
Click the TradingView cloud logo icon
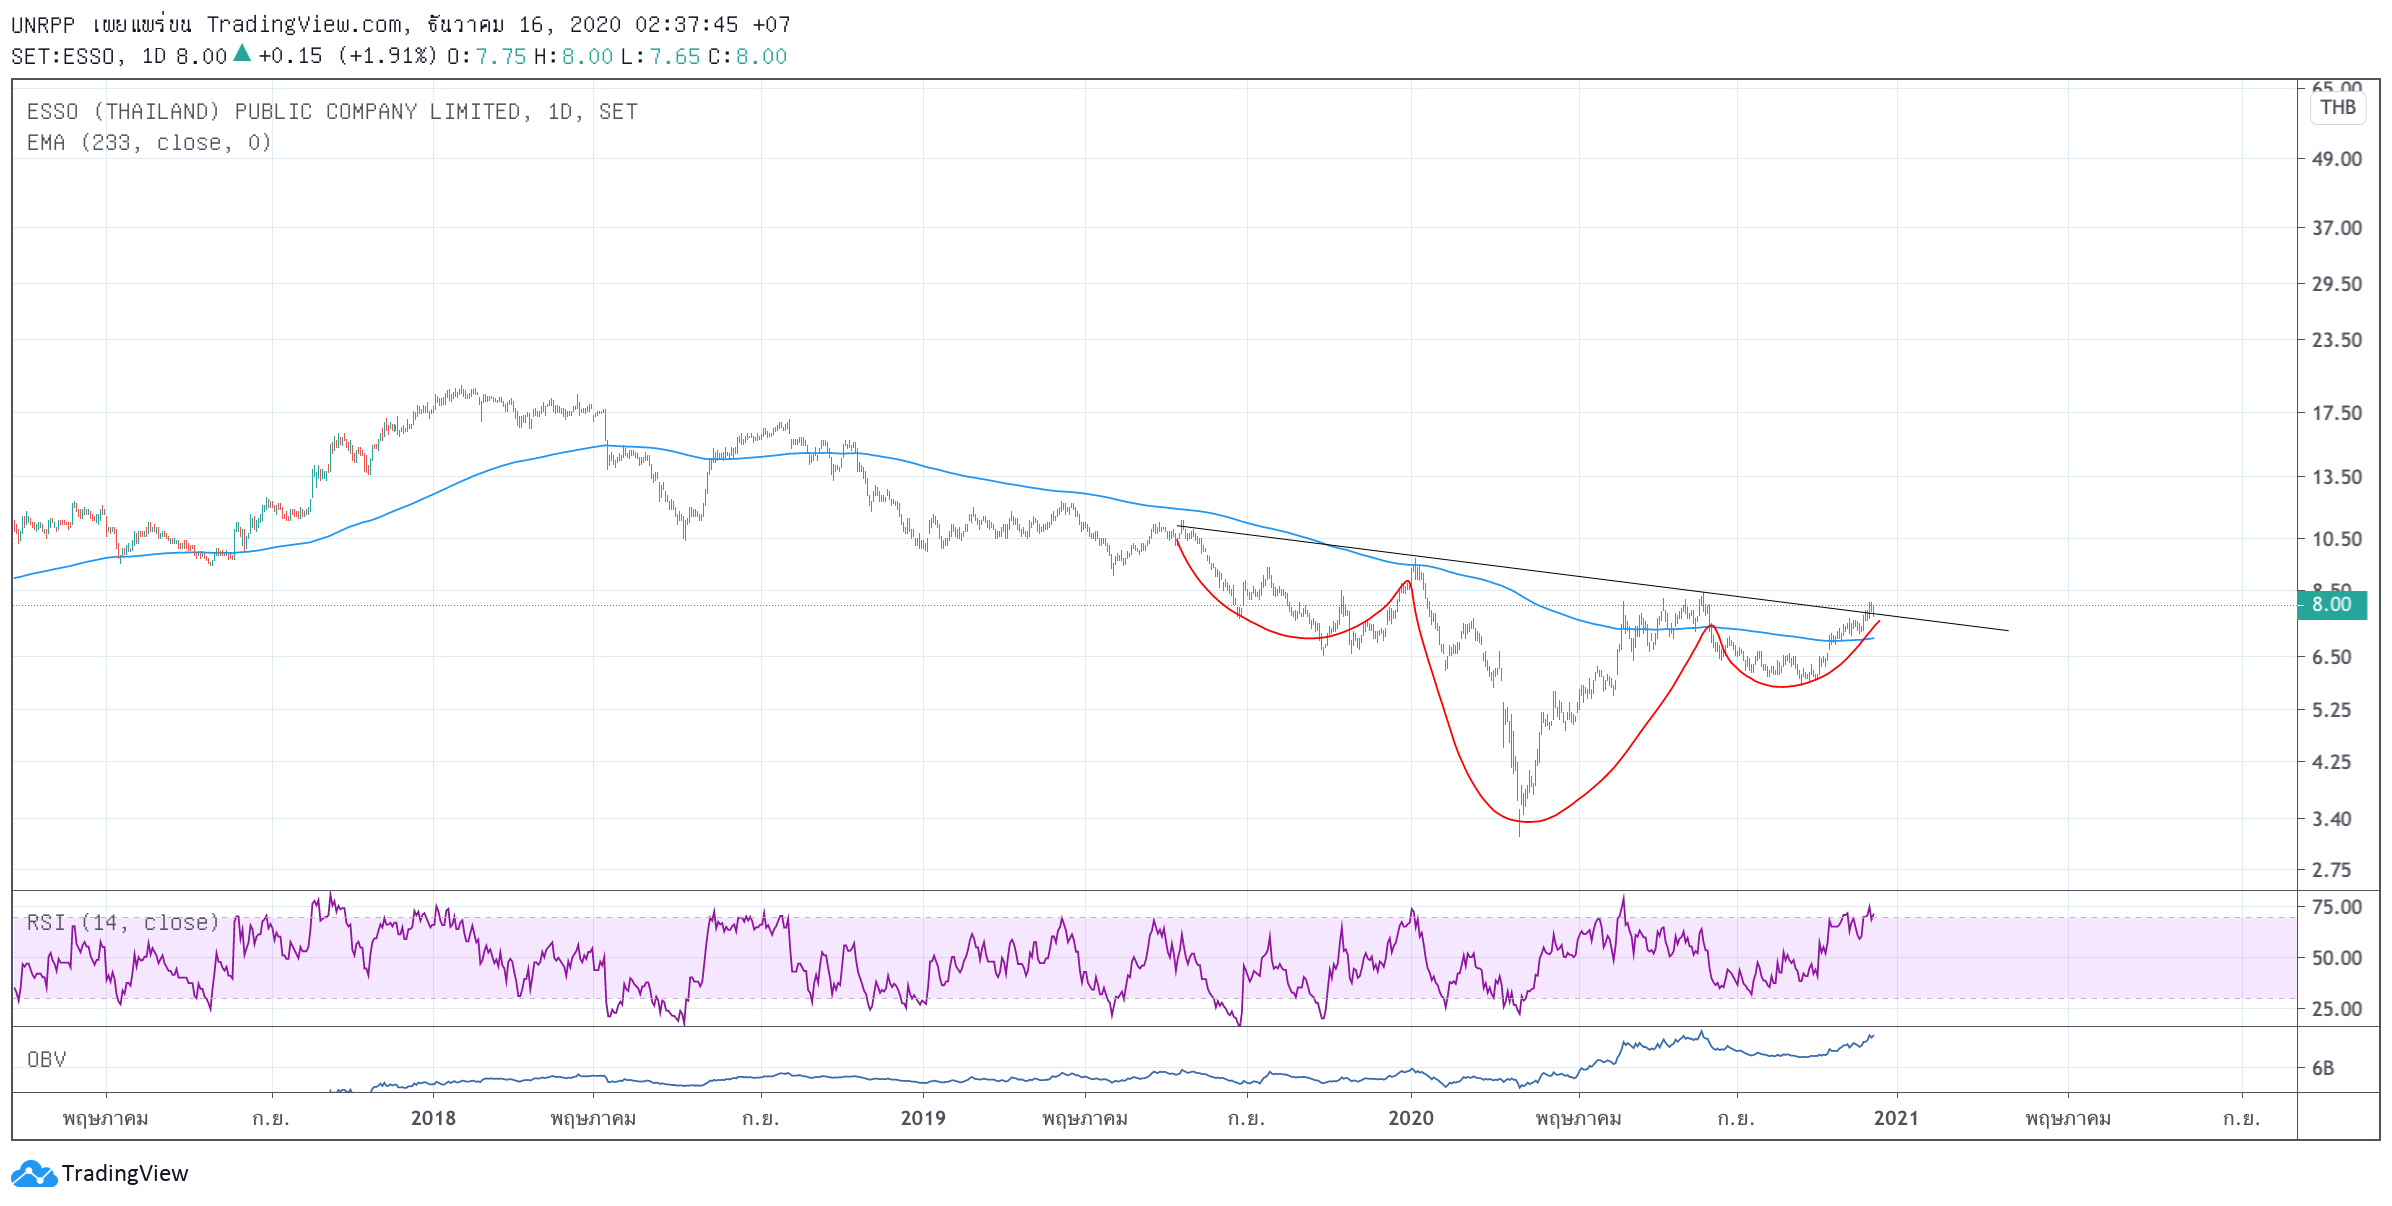[x=34, y=1173]
